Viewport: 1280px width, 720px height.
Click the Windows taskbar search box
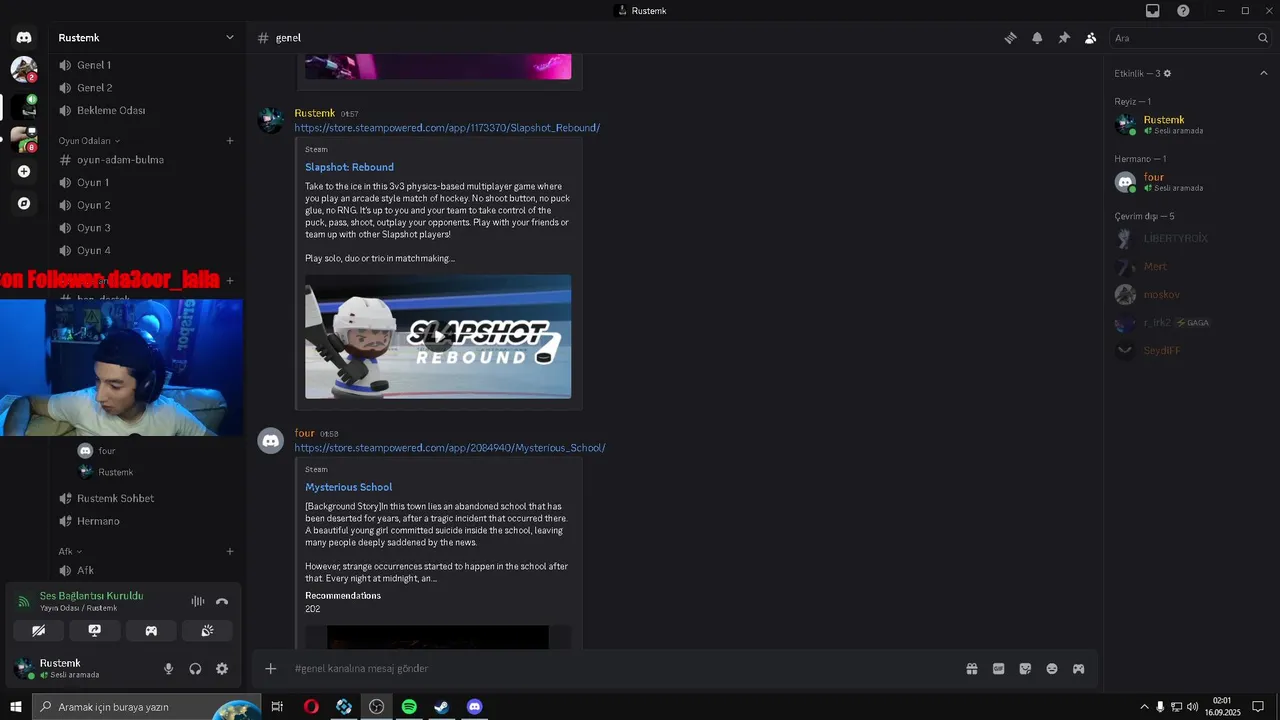click(x=148, y=707)
